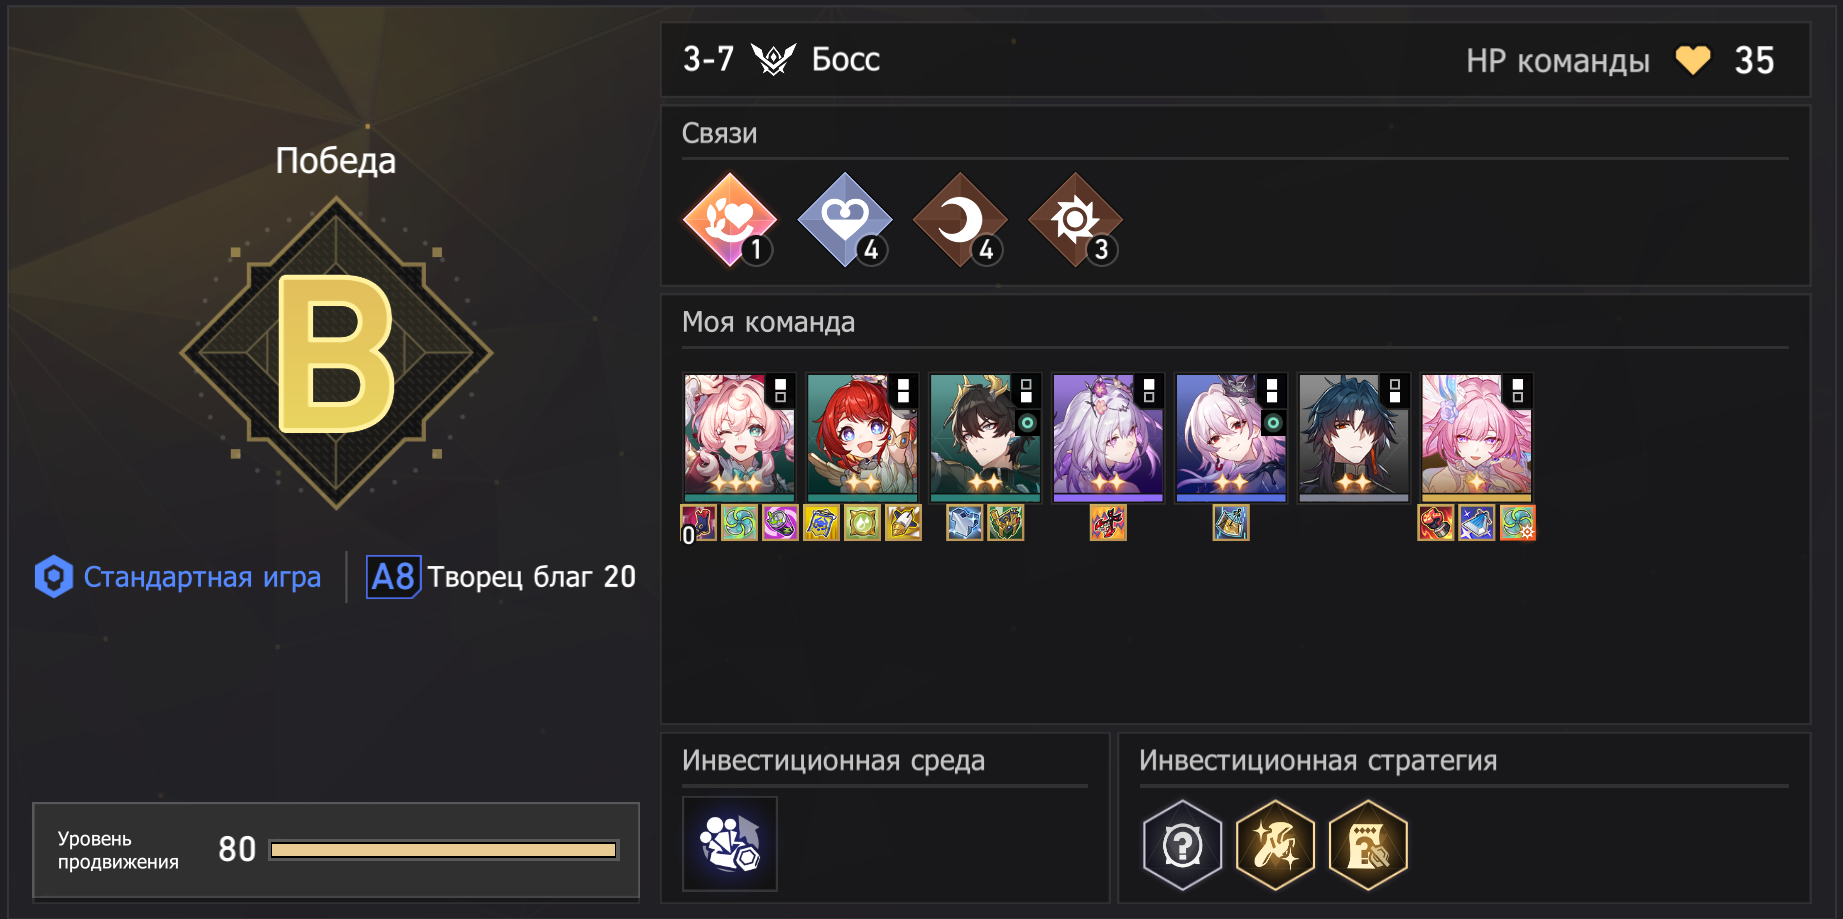Click the Стандартная игра mode label
The height and width of the screenshot is (919, 1843).
(202, 577)
